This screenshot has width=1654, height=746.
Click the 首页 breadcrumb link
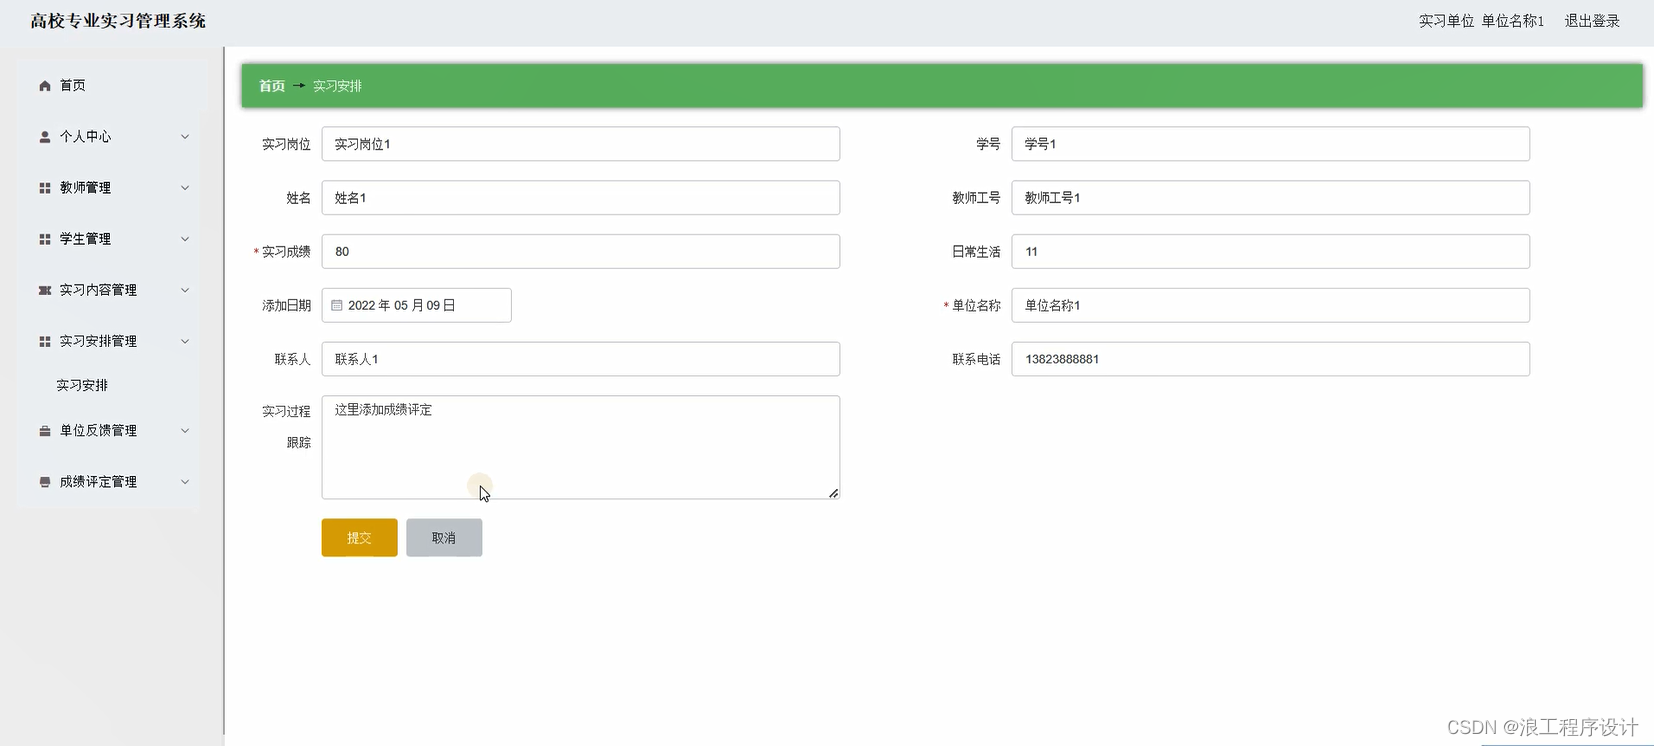[x=272, y=86]
